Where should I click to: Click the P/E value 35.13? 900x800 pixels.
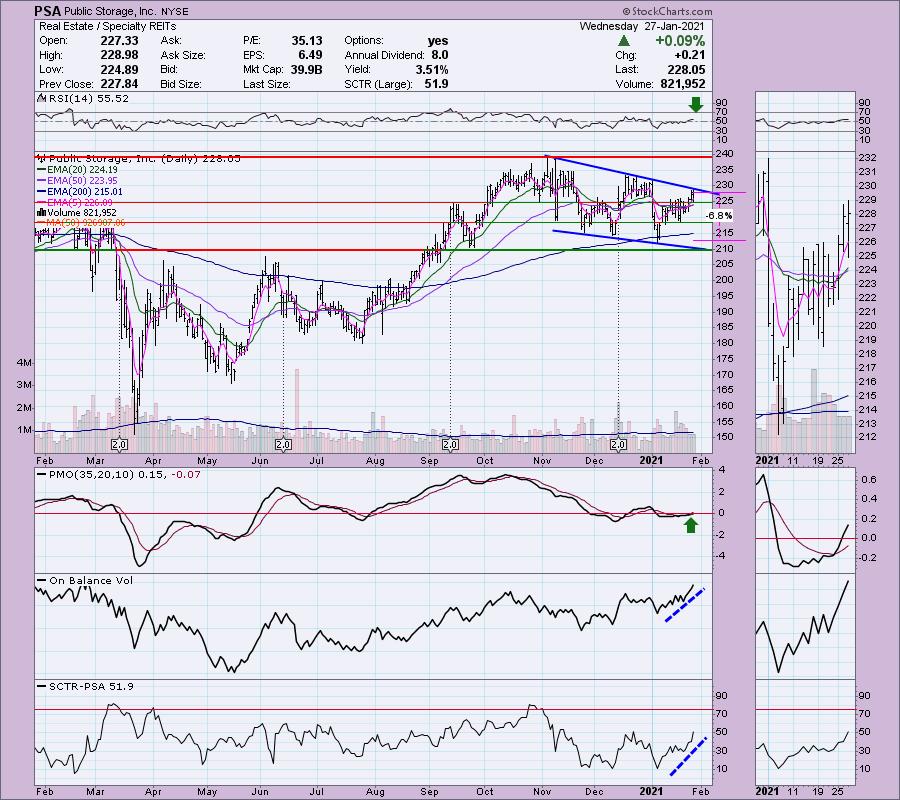pos(307,41)
